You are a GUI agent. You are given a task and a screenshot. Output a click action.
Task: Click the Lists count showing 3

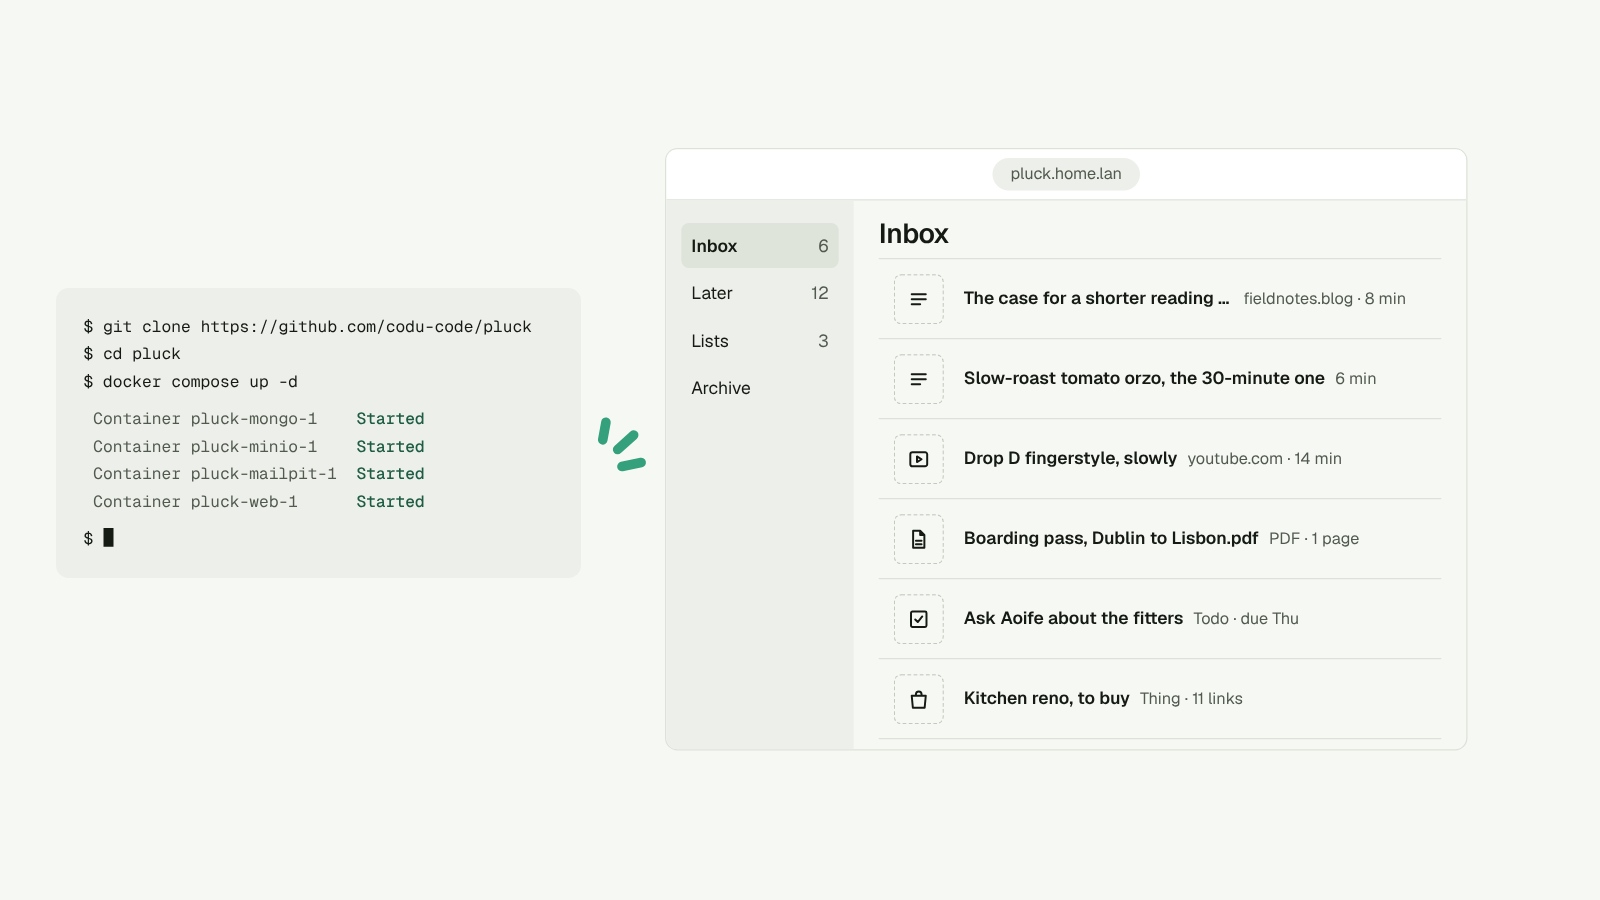pos(823,341)
